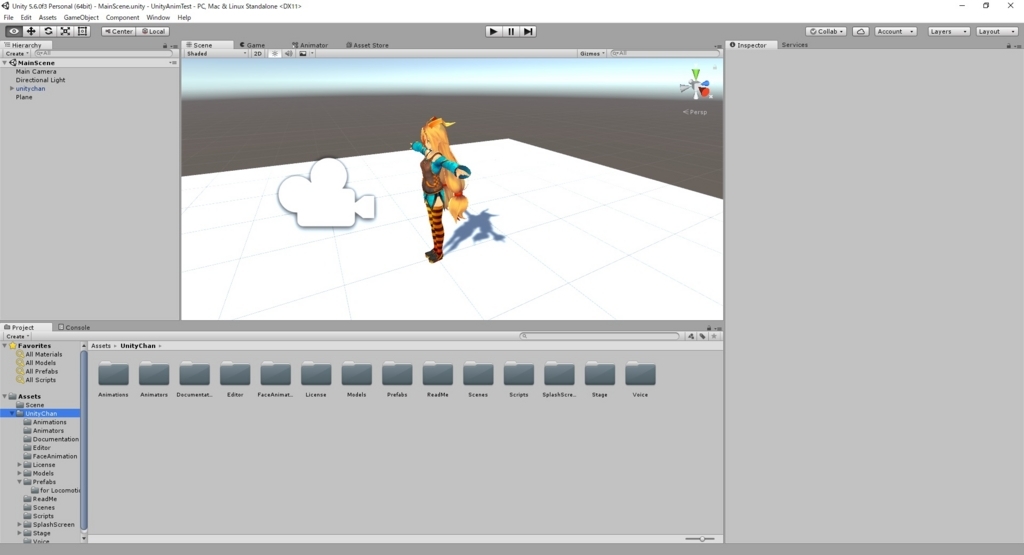1024x555 pixels.
Task: Open the Window menu
Action: point(158,18)
